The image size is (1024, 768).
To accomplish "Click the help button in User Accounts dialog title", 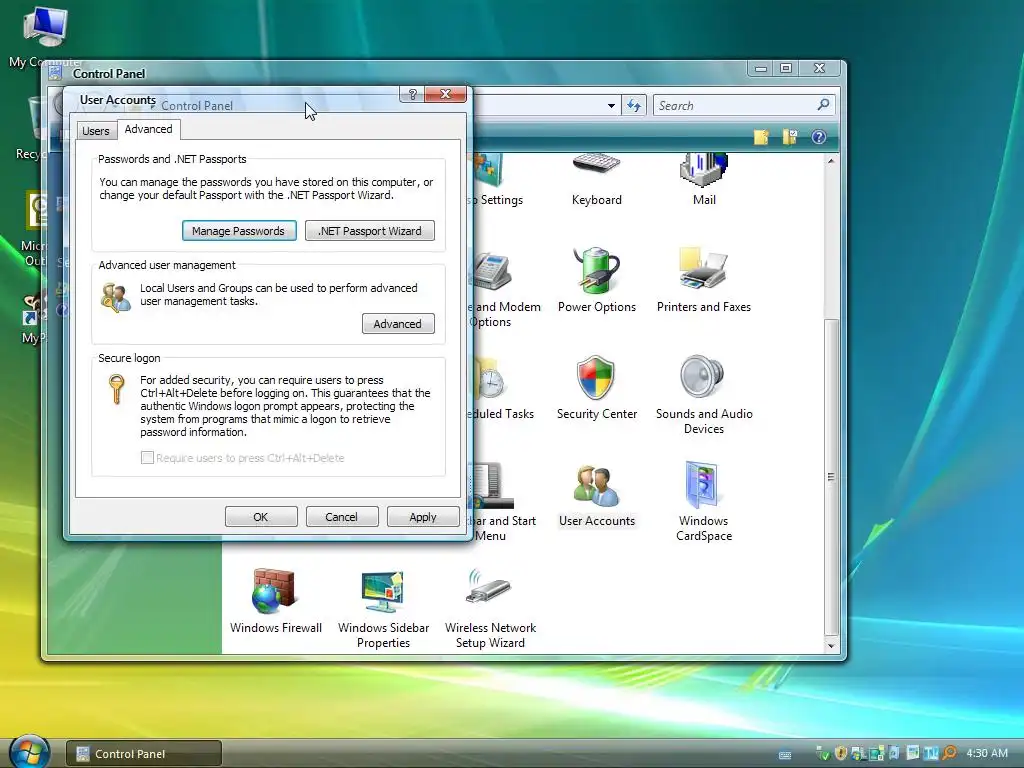I will point(412,94).
